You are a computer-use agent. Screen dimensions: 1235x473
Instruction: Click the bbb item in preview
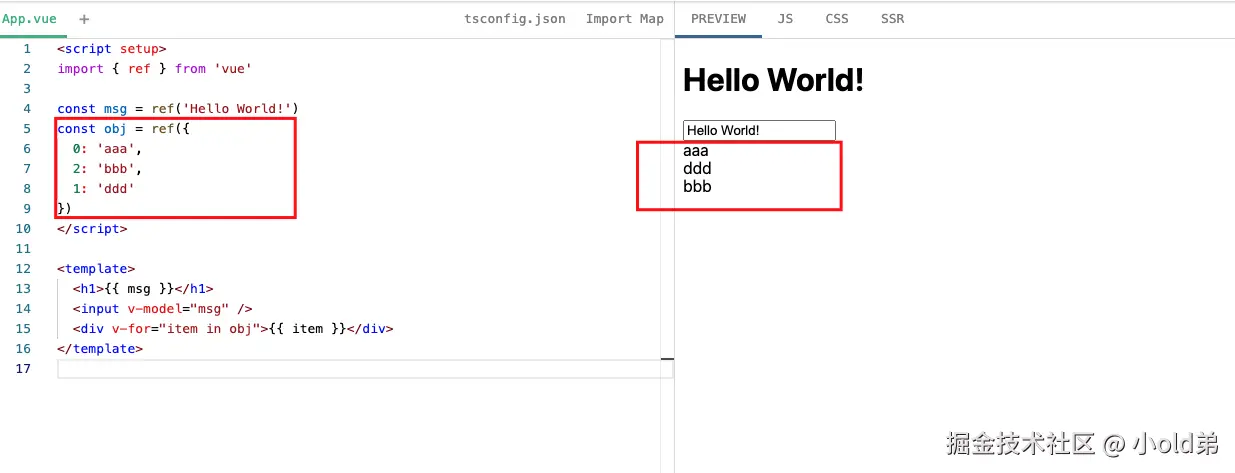(x=697, y=186)
